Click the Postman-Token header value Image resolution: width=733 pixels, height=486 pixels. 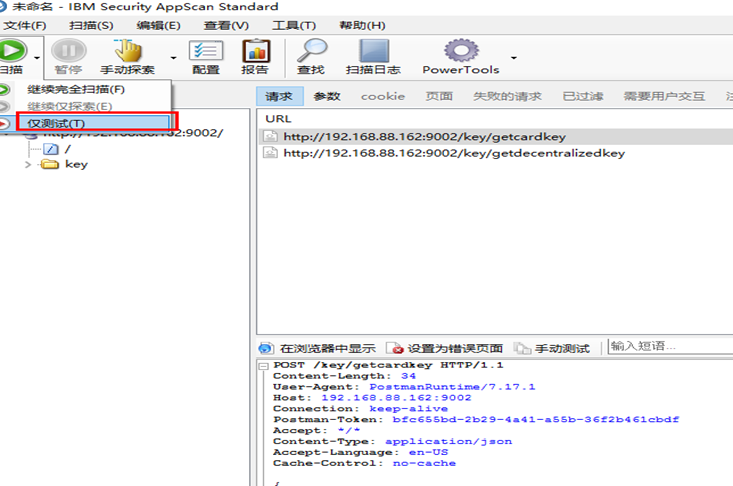pyautogui.click(x=536, y=420)
